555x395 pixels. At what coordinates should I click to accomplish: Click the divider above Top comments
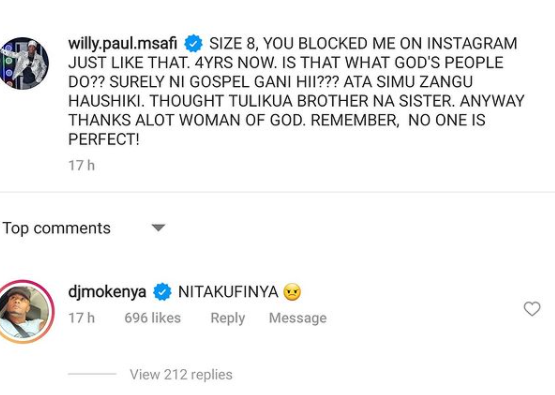pyautogui.click(x=278, y=192)
